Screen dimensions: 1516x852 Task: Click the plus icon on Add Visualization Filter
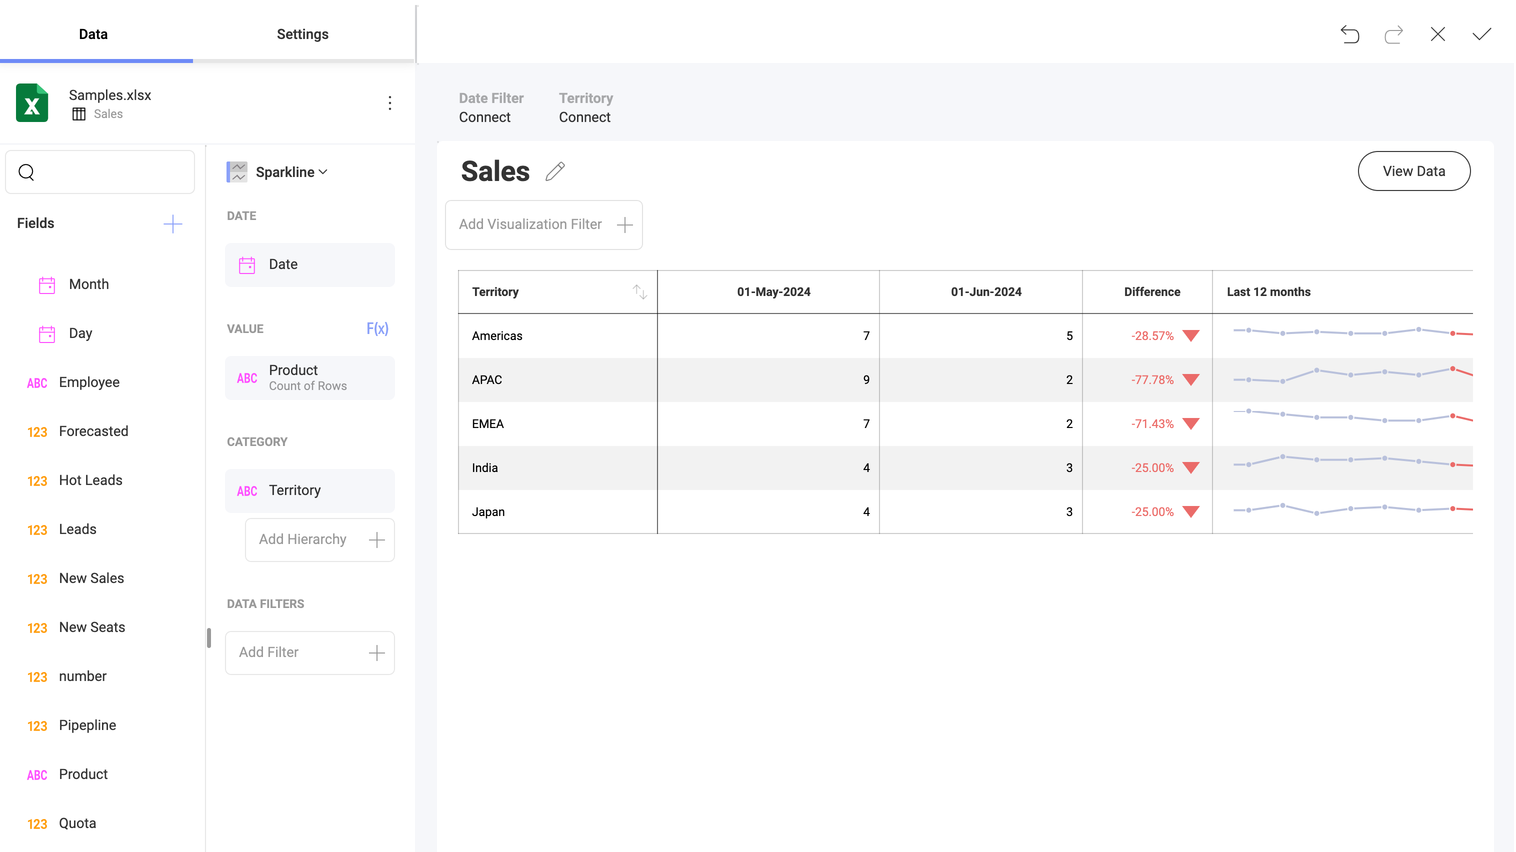625,225
